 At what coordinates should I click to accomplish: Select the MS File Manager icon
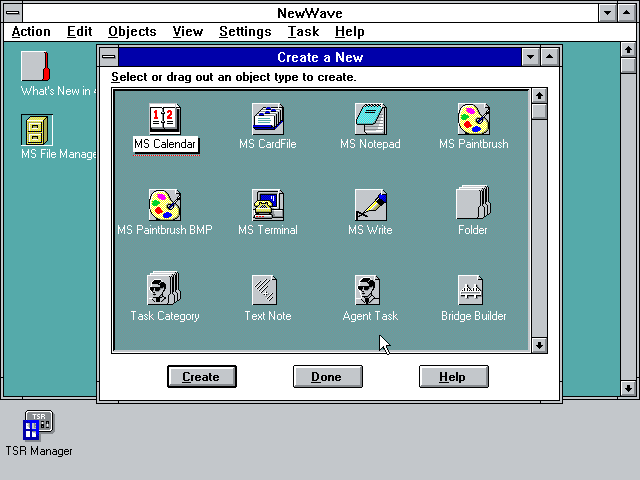pyautogui.click(x=37, y=130)
